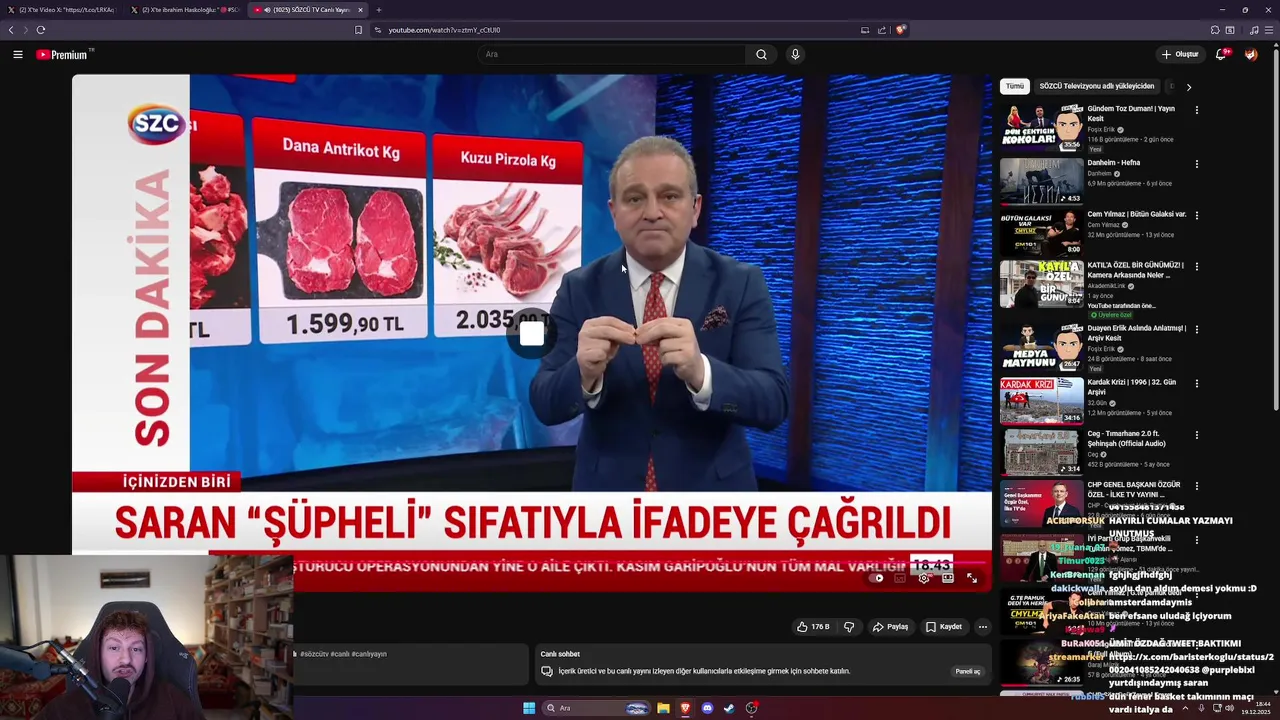Click the stop overlay on video center
1280x720 pixels.
point(532,334)
